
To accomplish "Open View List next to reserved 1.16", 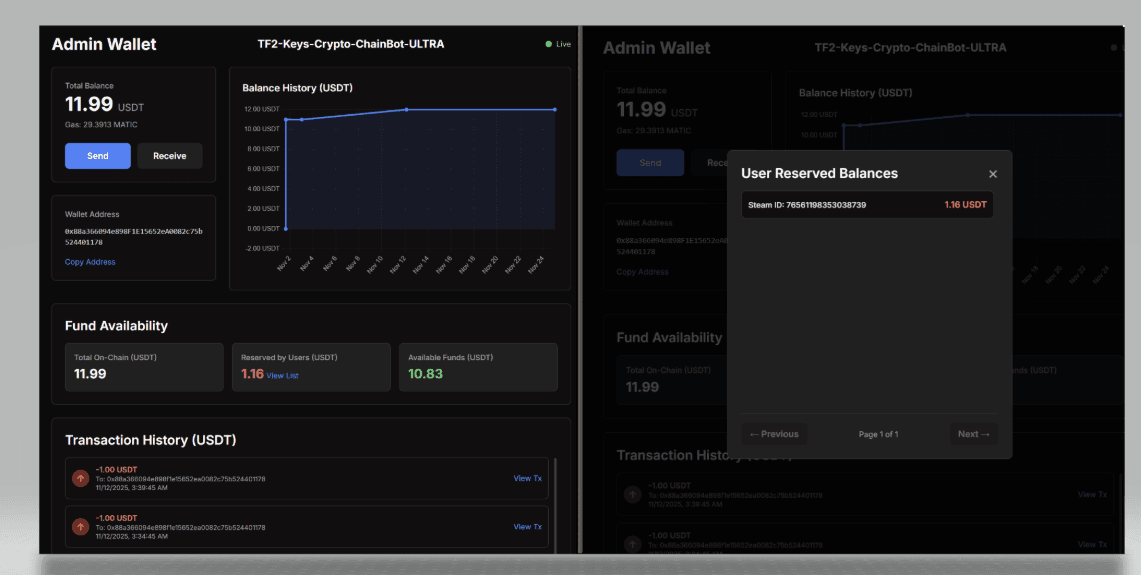I will [x=282, y=376].
